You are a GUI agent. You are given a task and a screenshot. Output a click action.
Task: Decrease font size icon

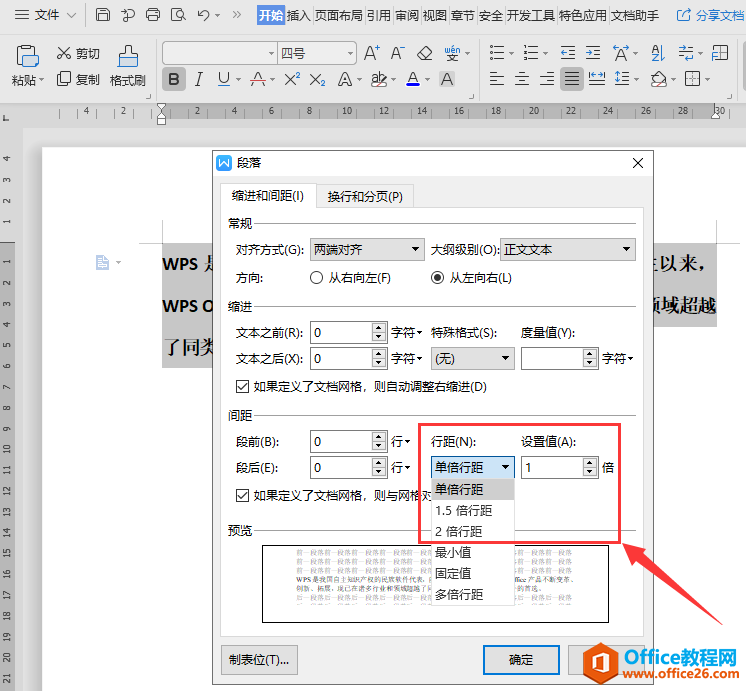[397, 53]
